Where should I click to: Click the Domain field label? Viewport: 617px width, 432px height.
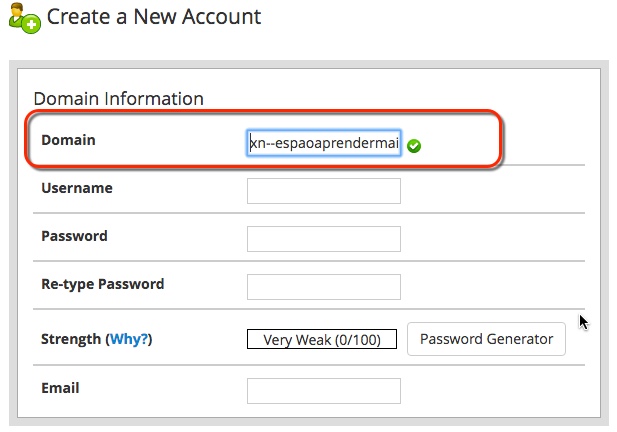(68, 140)
